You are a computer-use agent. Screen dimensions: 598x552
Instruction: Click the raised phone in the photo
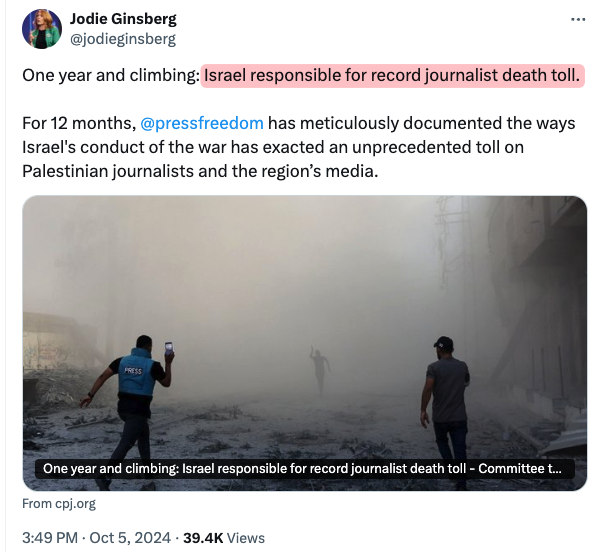(x=169, y=348)
